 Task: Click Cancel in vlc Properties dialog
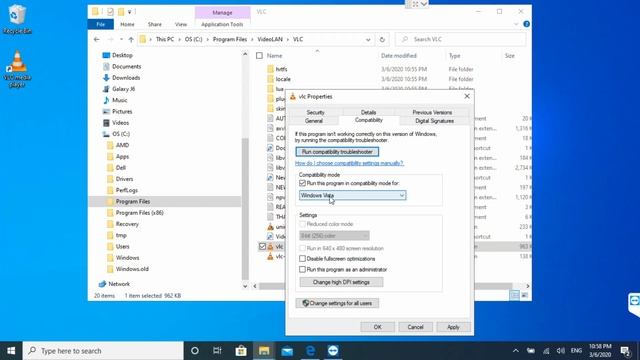(416, 327)
